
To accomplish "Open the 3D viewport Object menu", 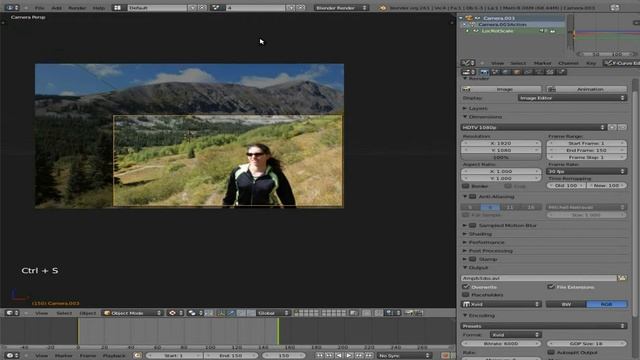I will click(87, 313).
